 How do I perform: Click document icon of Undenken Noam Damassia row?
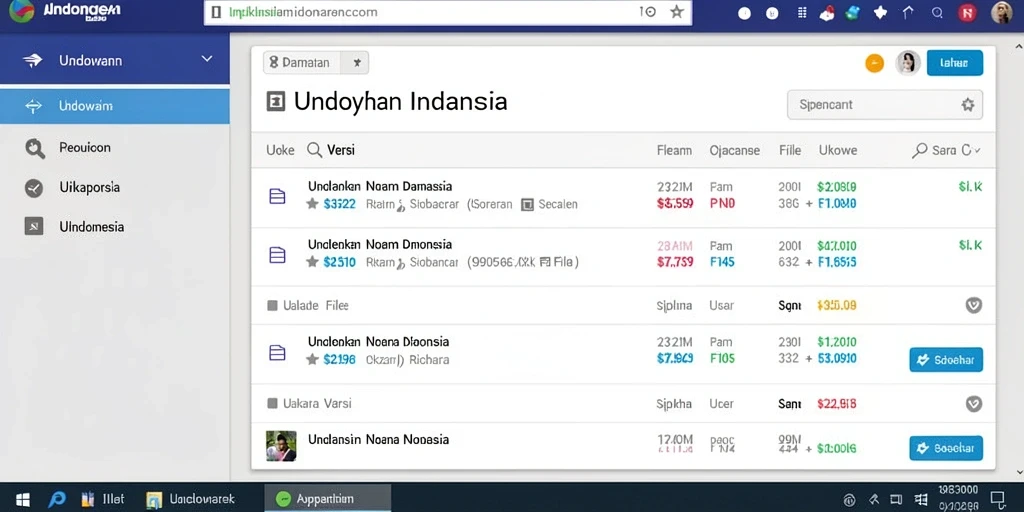click(x=278, y=196)
